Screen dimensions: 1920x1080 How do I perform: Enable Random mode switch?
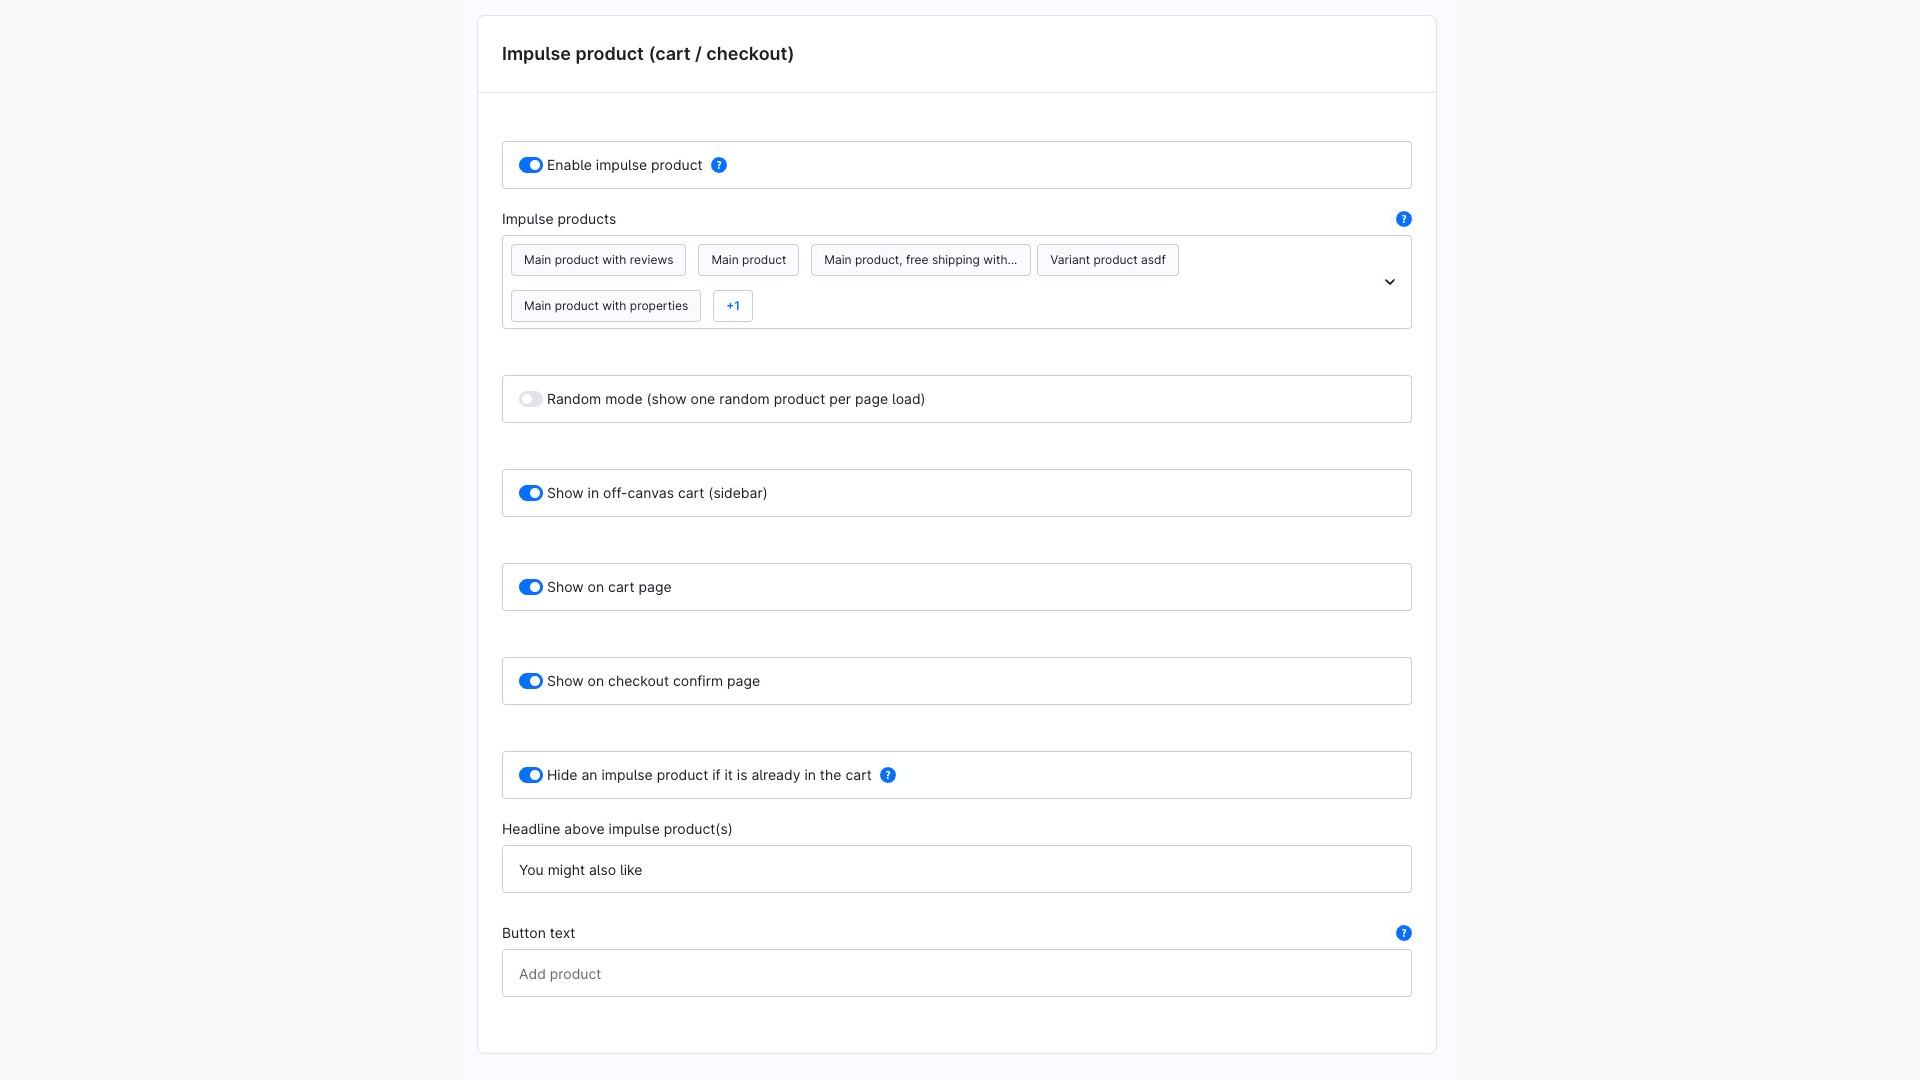click(531, 399)
